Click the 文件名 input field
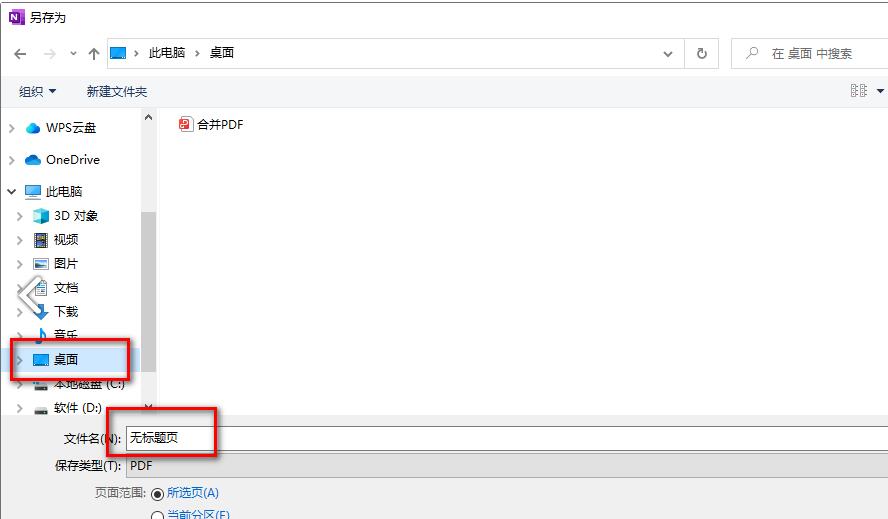 click(506, 438)
